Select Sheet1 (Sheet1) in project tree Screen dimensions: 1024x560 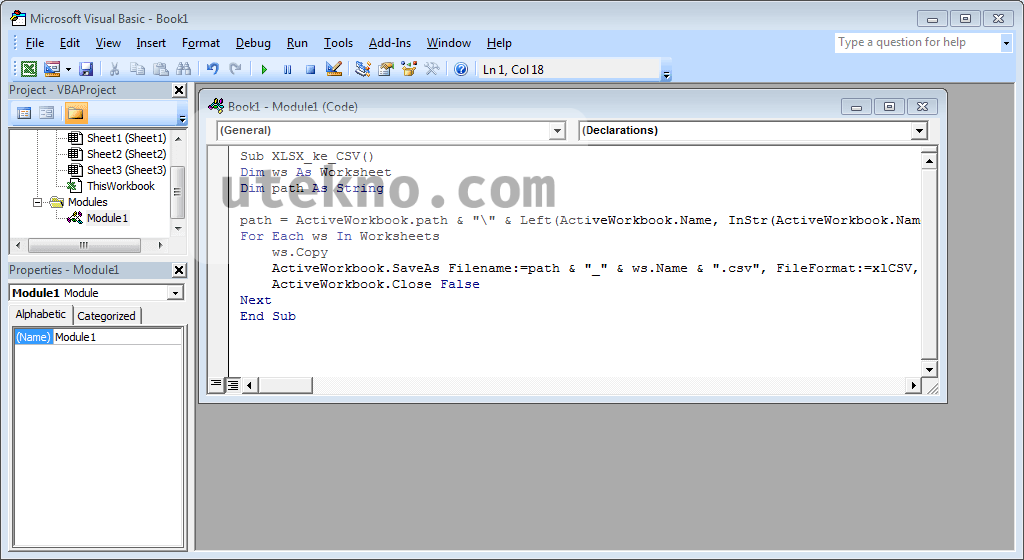tap(127, 138)
